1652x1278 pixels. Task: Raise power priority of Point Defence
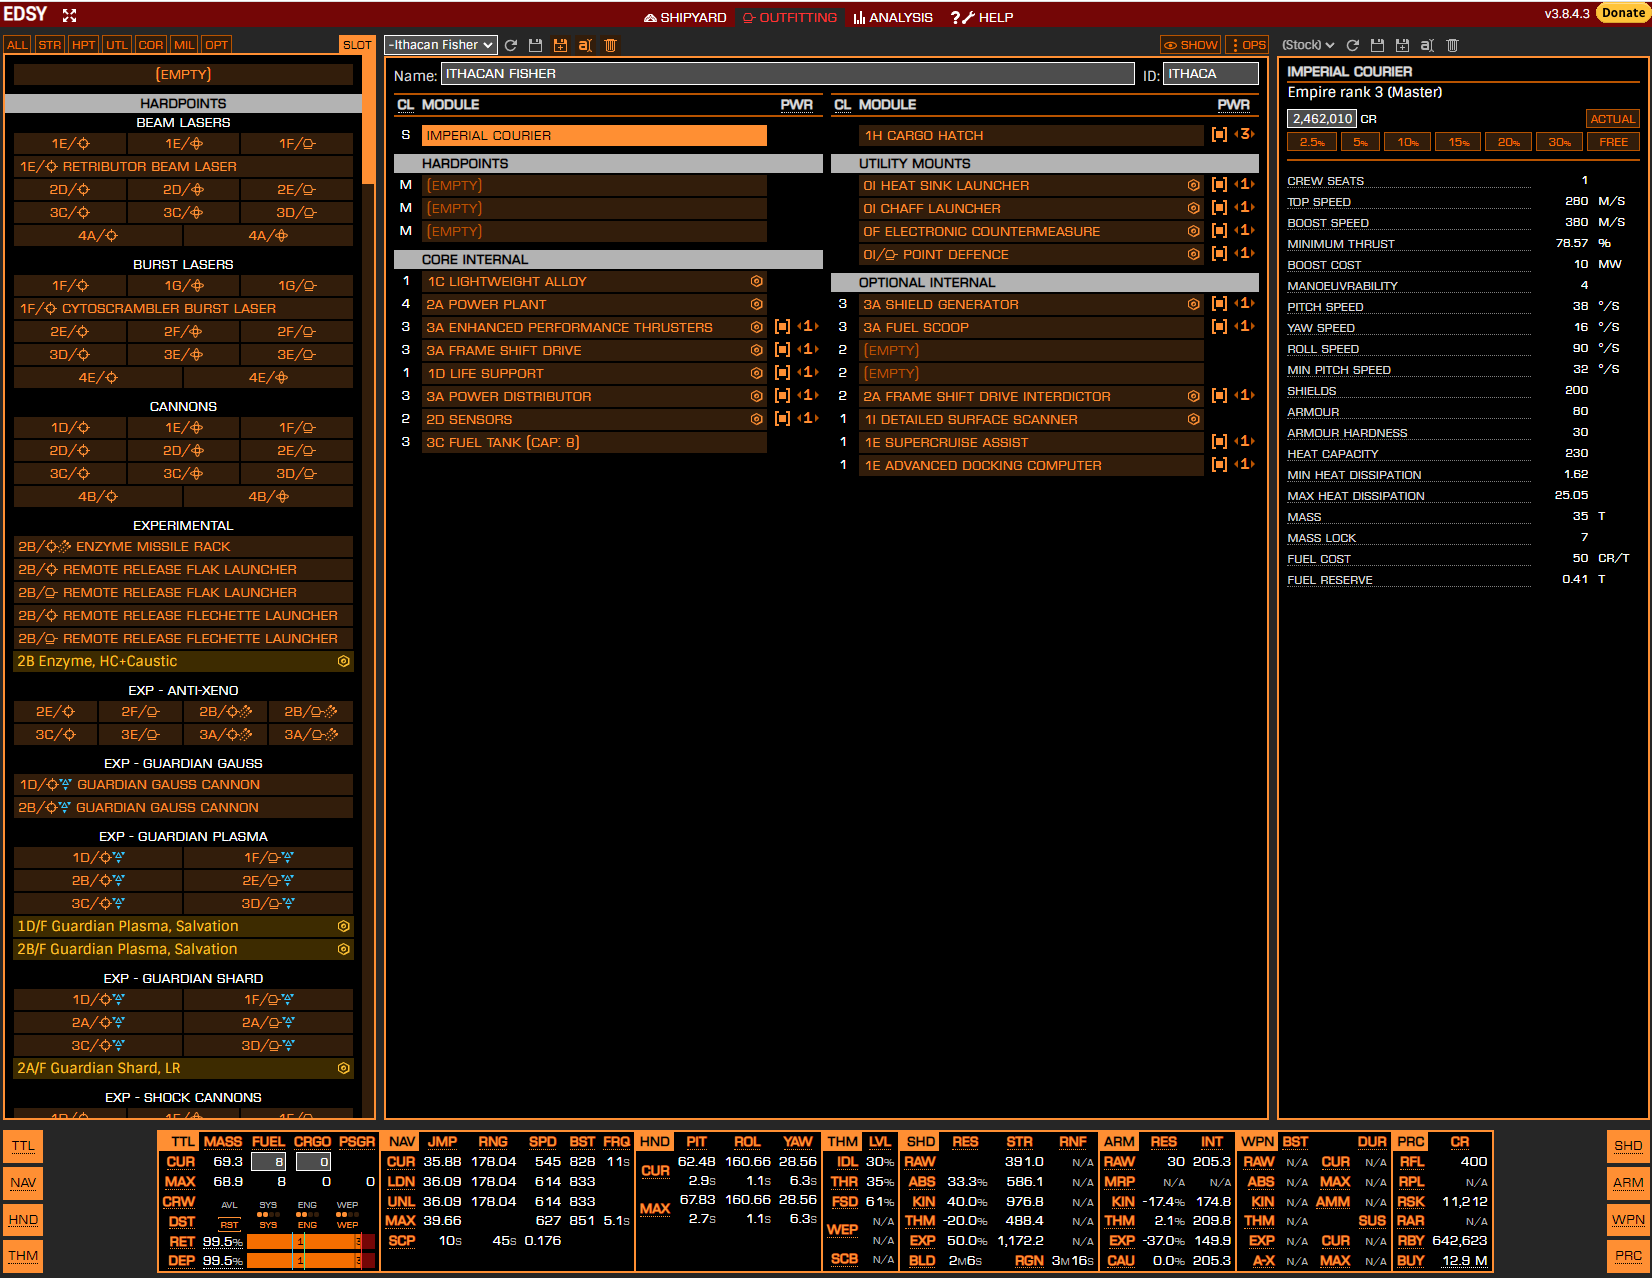click(1253, 254)
